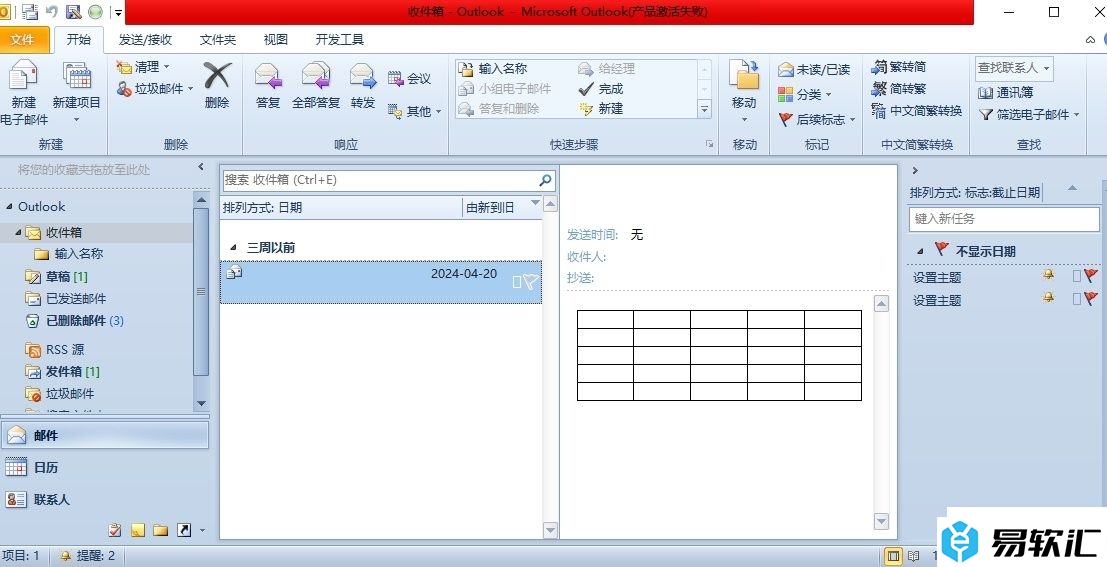Convert text with 简转繁
This screenshot has width=1107, height=567.
coord(899,89)
